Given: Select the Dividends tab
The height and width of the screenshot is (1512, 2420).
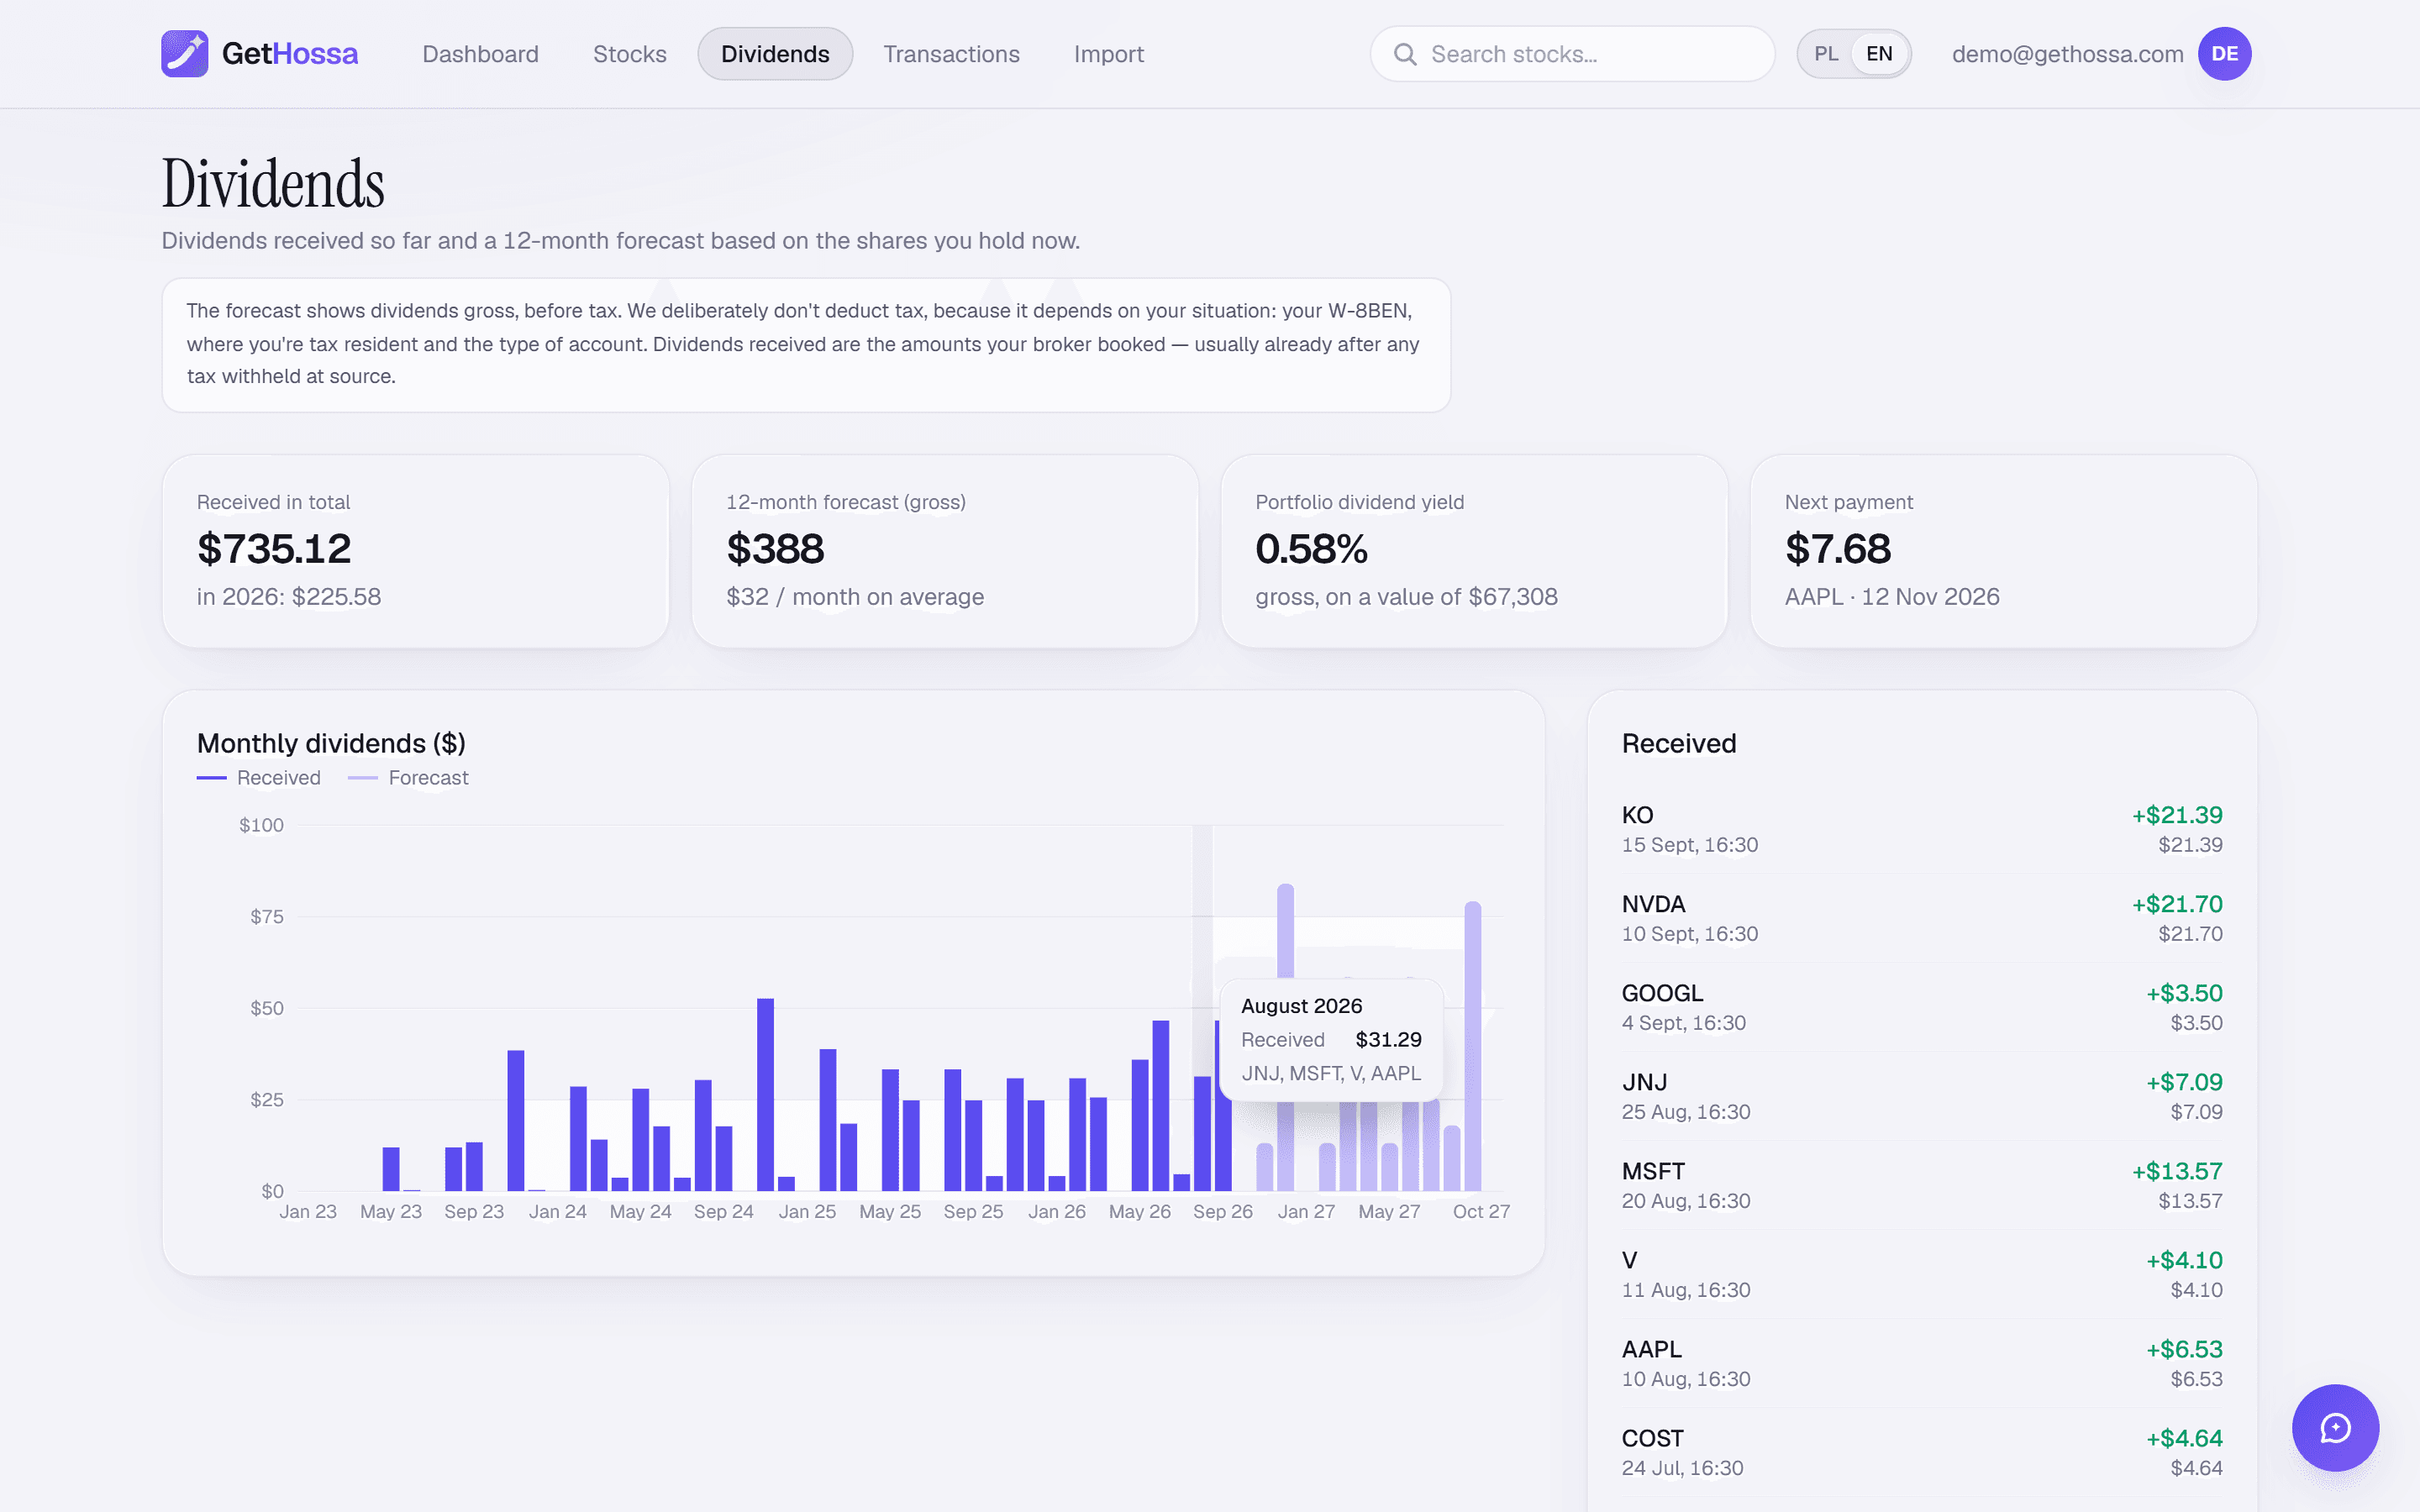Looking at the screenshot, I should coord(775,54).
